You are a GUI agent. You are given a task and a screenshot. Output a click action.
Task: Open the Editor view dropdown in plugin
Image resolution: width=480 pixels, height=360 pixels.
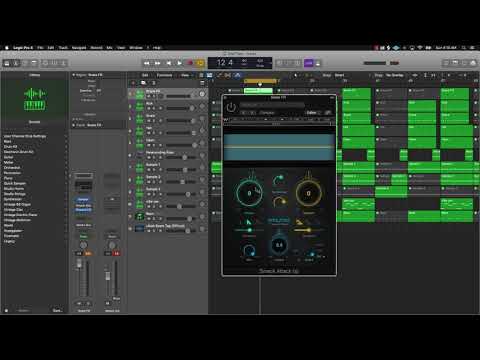click(x=313, y=113)
